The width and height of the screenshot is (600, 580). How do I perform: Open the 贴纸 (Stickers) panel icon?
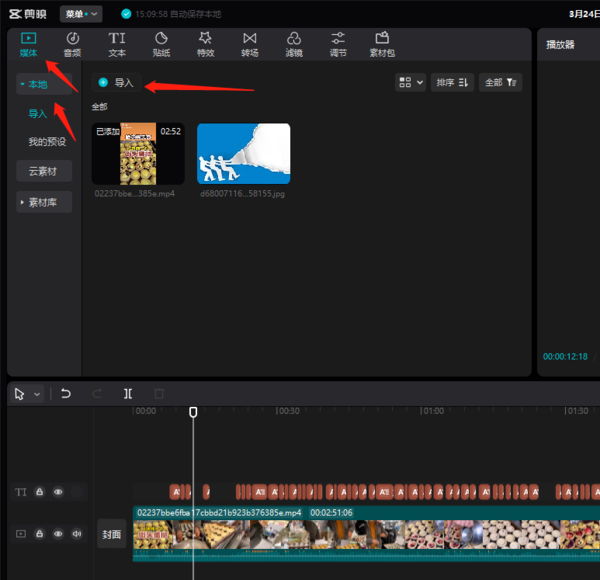click(x=161, y=44)
